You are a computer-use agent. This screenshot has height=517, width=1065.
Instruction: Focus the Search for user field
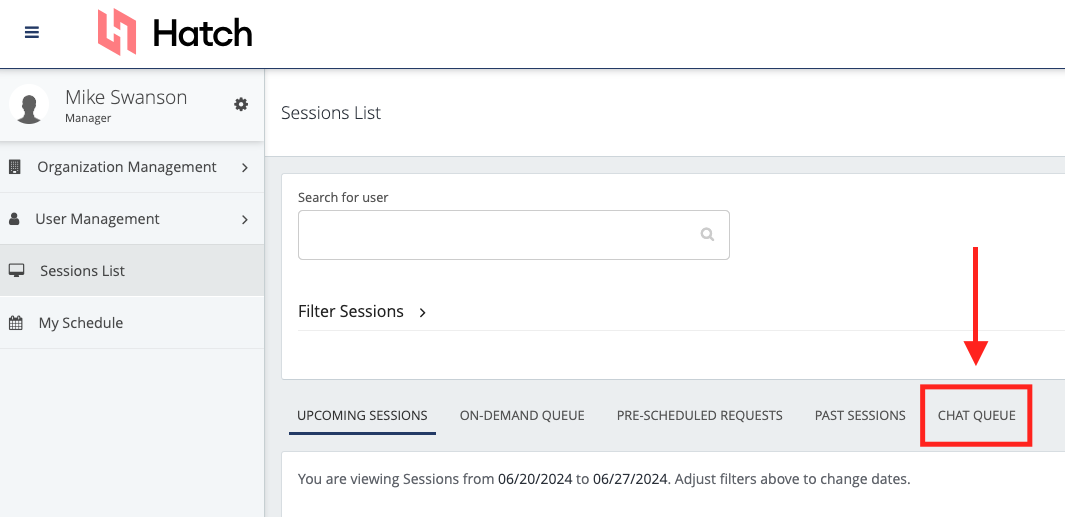point(513,235)
